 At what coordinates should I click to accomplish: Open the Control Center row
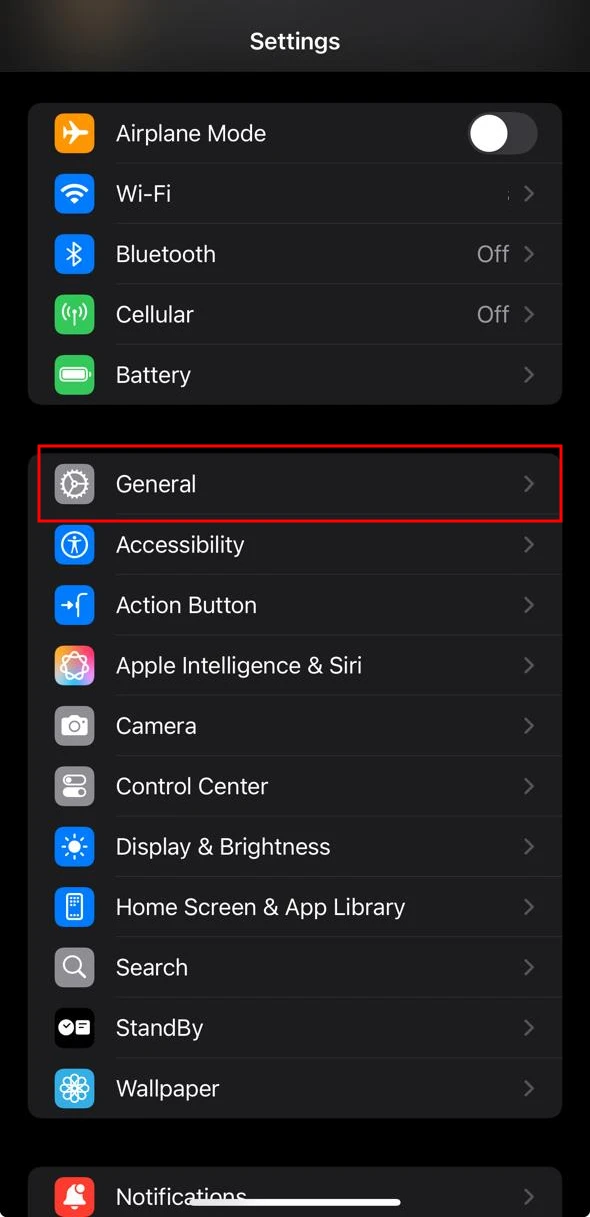295,786
